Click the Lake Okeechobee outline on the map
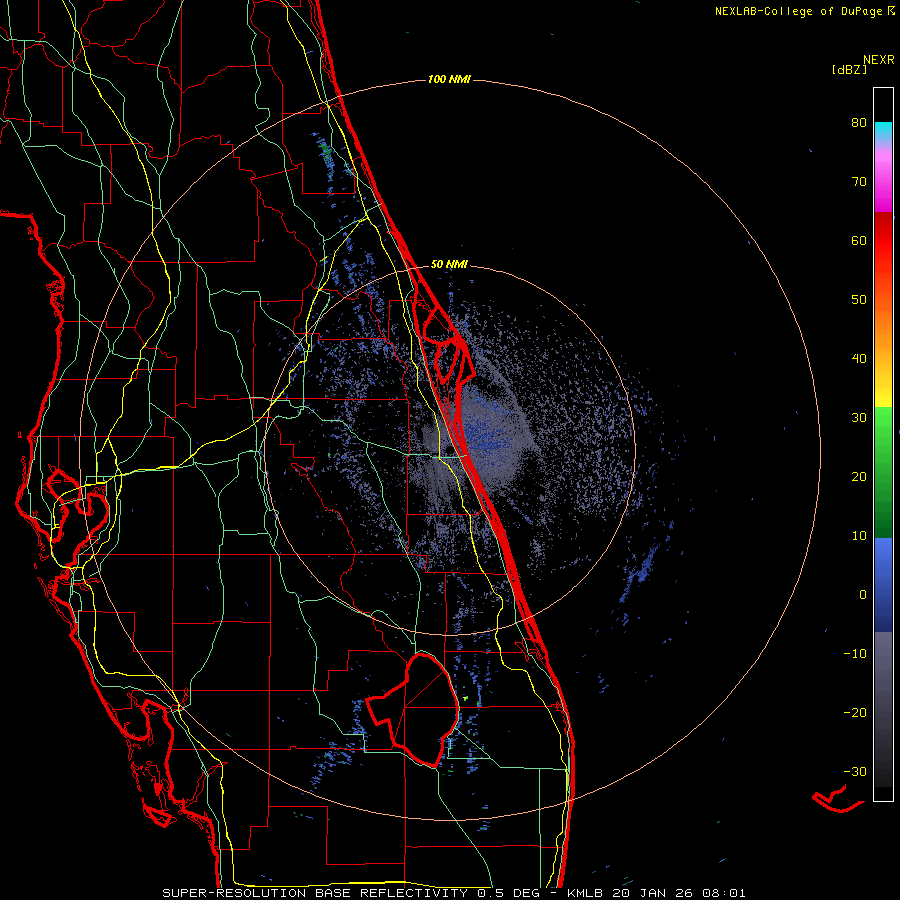 pyautogui.click(x=413, y=710)
